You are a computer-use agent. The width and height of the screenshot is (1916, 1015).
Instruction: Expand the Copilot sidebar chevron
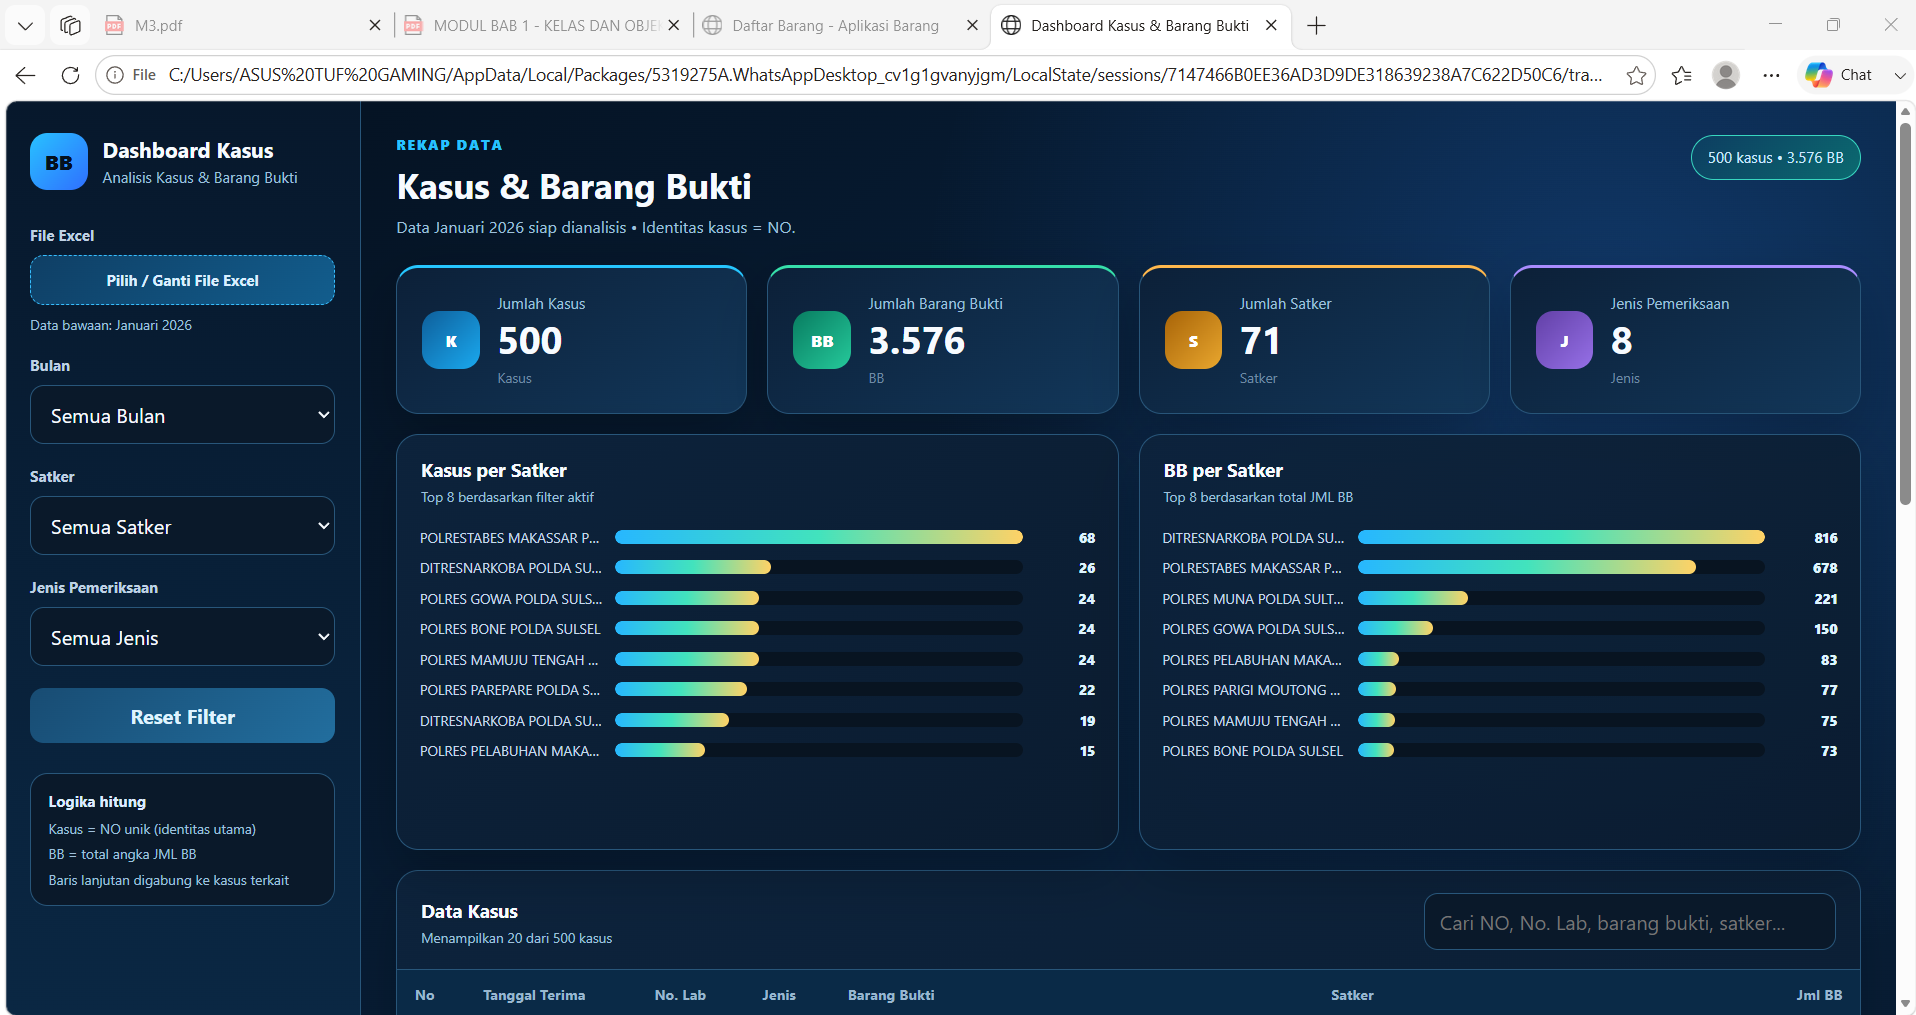pos(1900,75)
